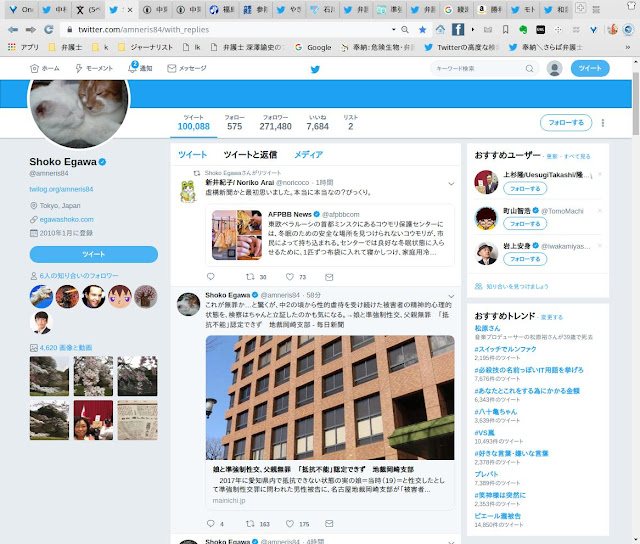Open new browser tab plus button
This screenshot has width=640, height=544.
click(580, 8)
